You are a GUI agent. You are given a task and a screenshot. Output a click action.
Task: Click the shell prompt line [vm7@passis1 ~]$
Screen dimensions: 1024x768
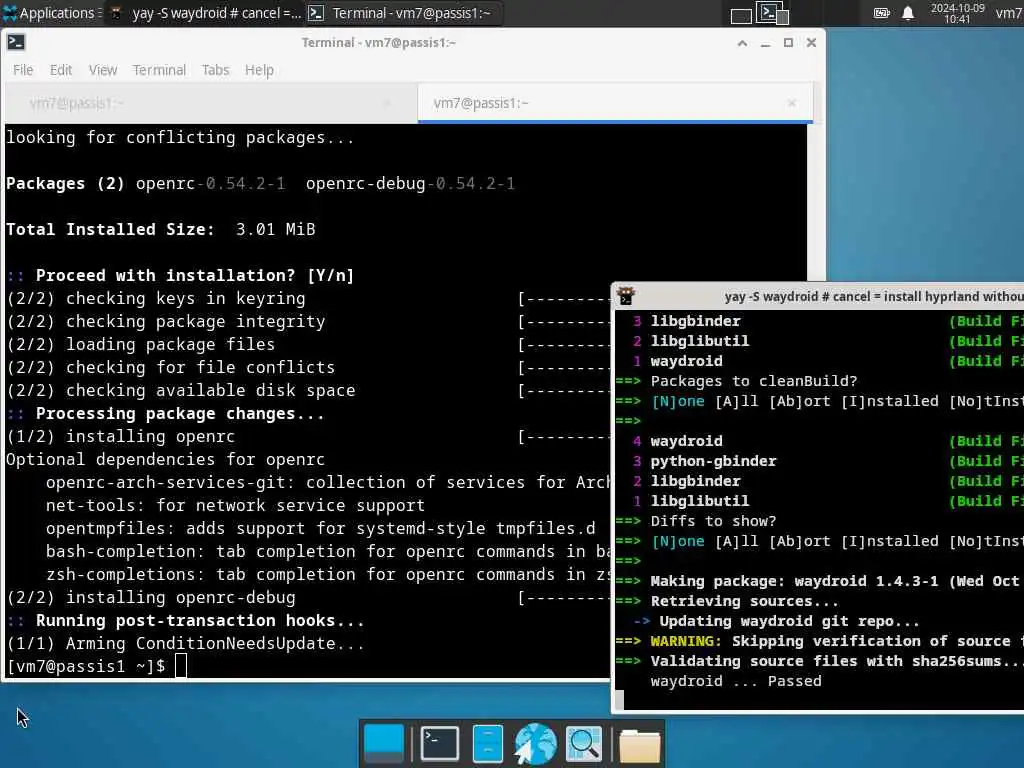[86, 666]
